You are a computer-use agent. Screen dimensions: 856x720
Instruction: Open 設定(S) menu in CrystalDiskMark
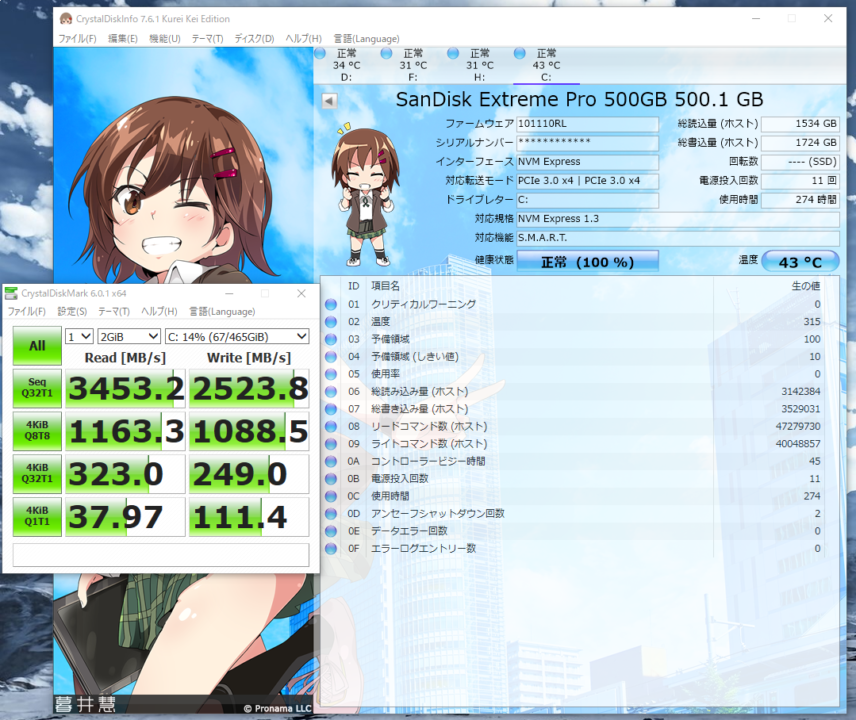[72, 311]
